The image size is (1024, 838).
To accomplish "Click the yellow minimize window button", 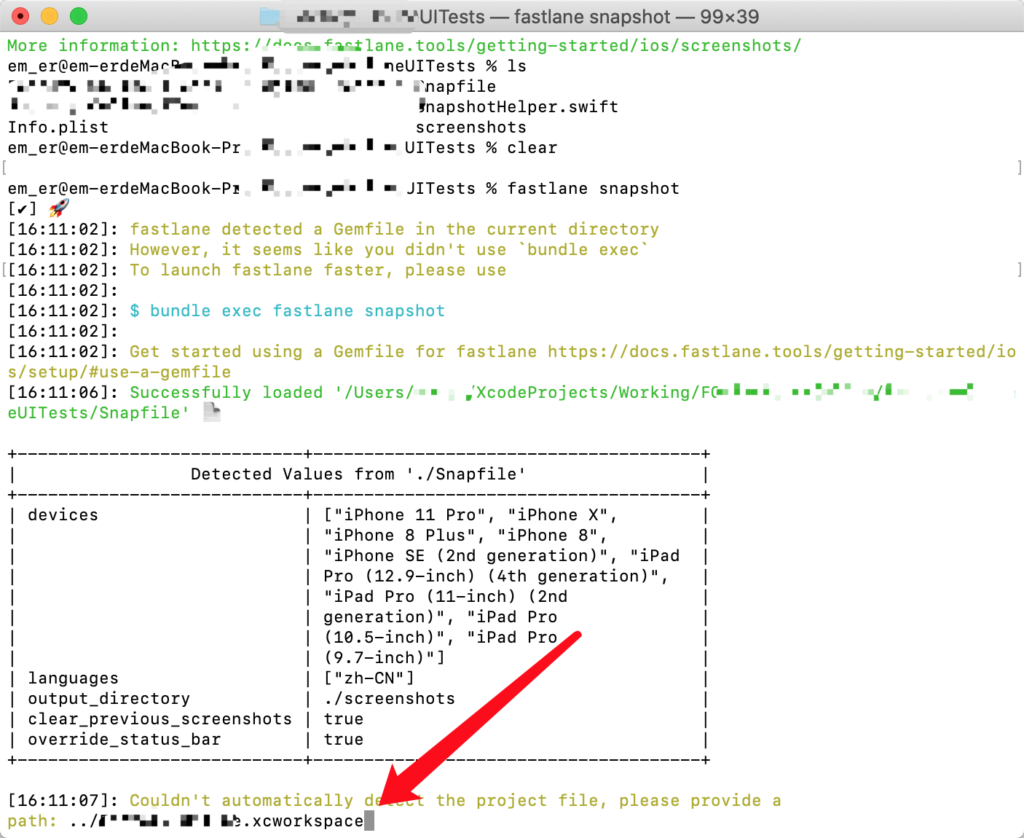I will pos(50,16).
